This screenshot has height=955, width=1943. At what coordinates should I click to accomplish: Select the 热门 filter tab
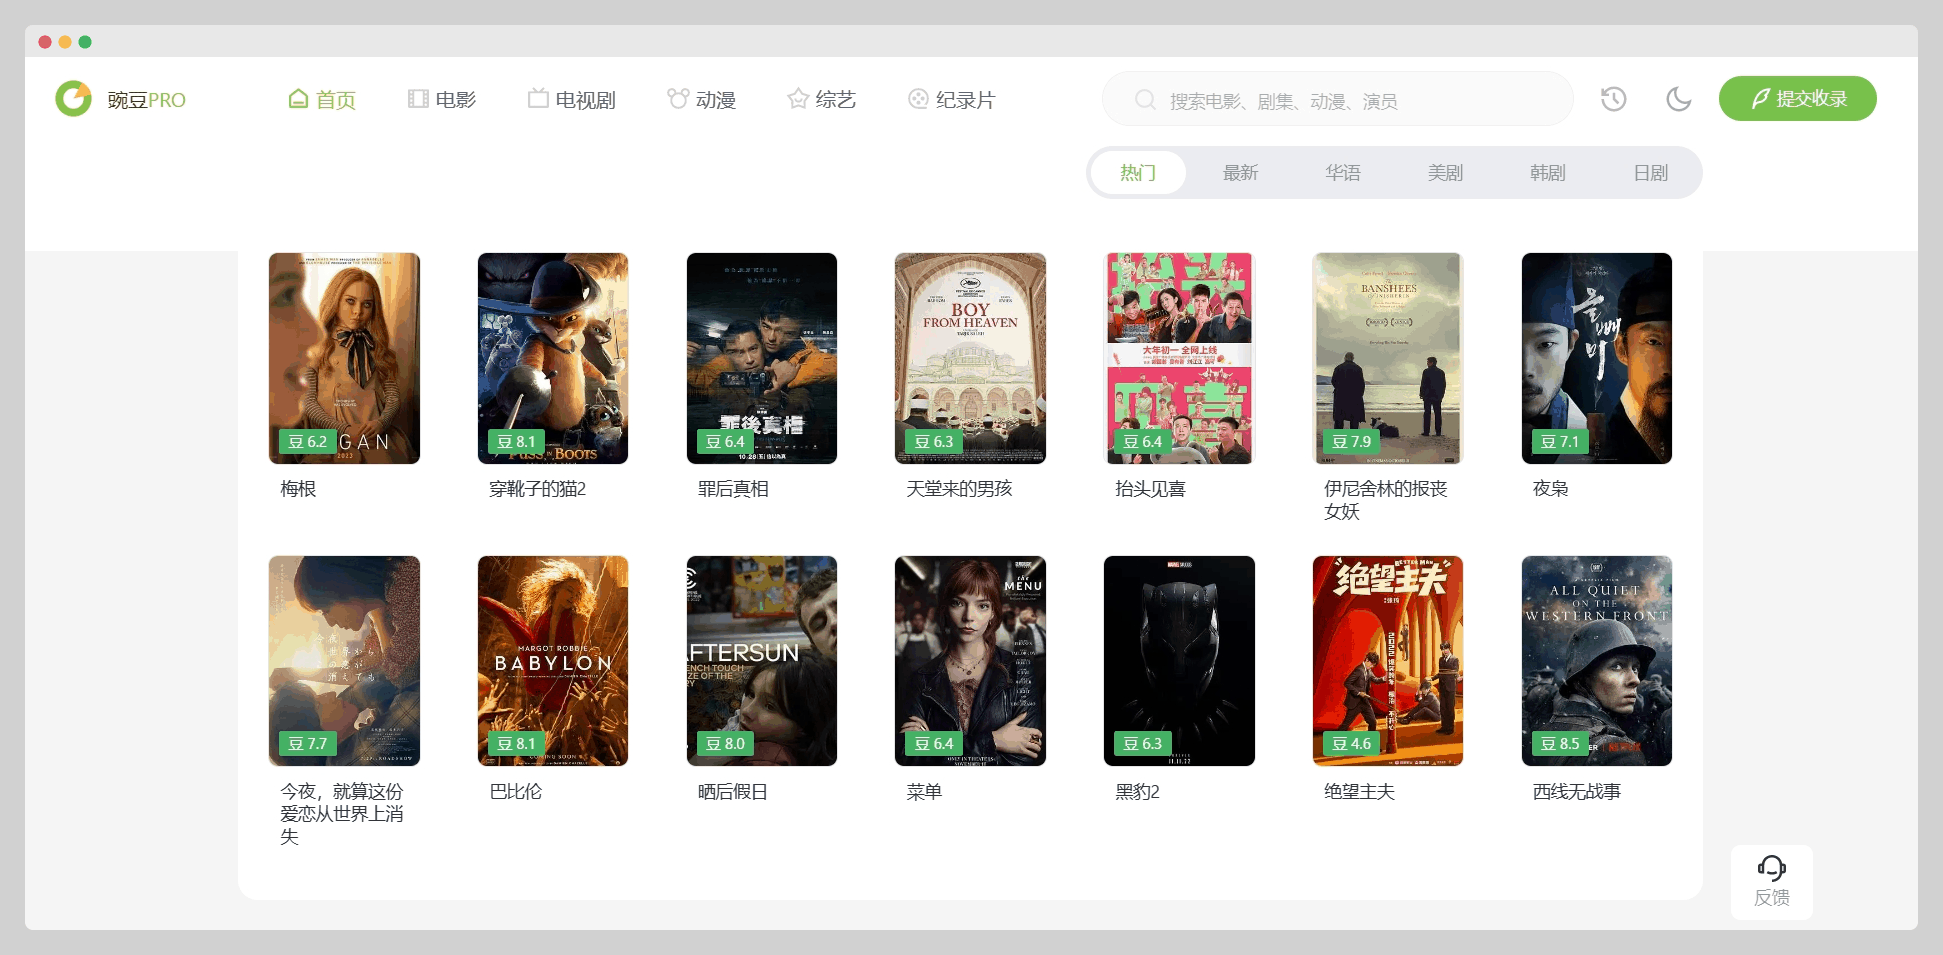(1138, 173)
